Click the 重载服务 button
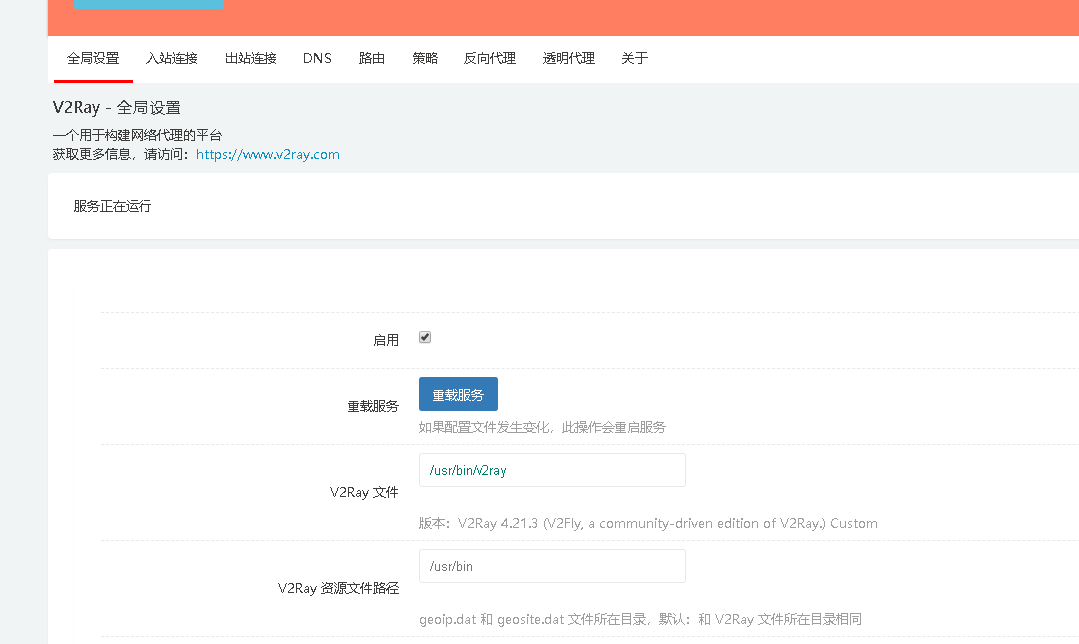This screenshot has height=644, width=1079. click(x=458, y=393)
